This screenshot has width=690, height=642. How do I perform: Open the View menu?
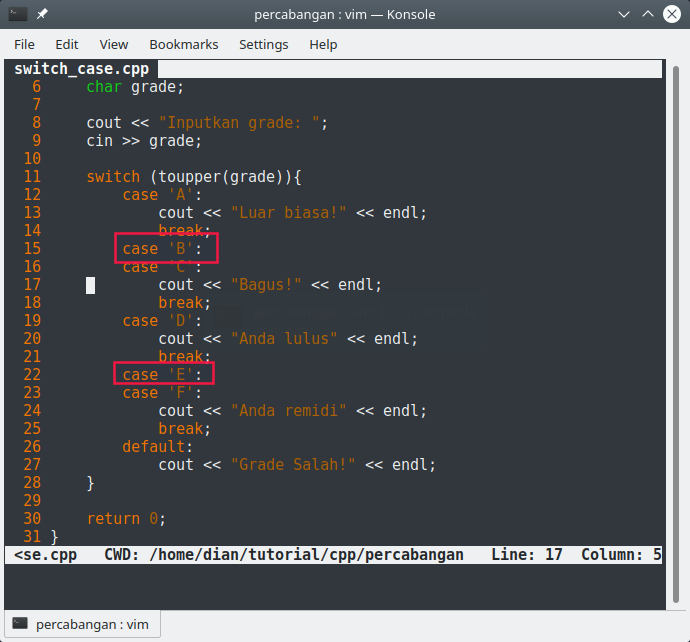(x=114, y=45)
